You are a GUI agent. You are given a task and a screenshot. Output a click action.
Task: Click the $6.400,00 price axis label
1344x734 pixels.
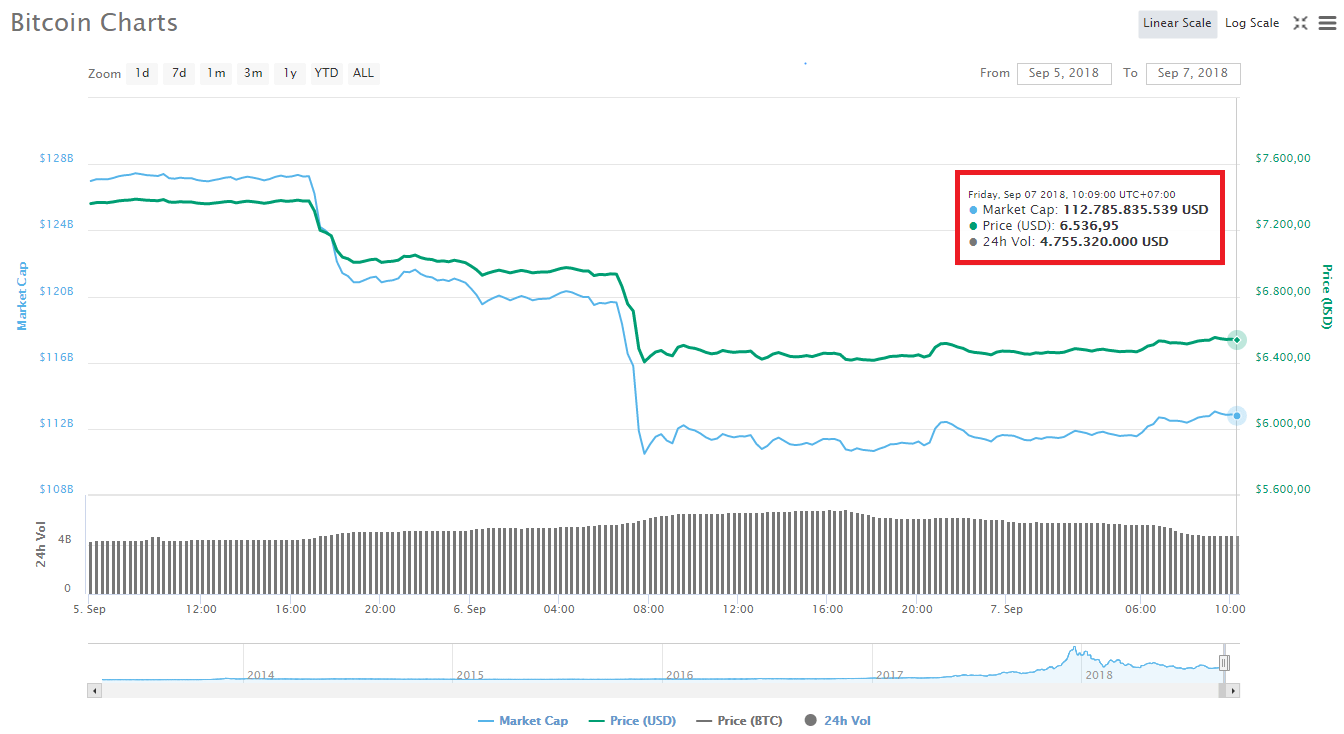(x=1282, y=357)
